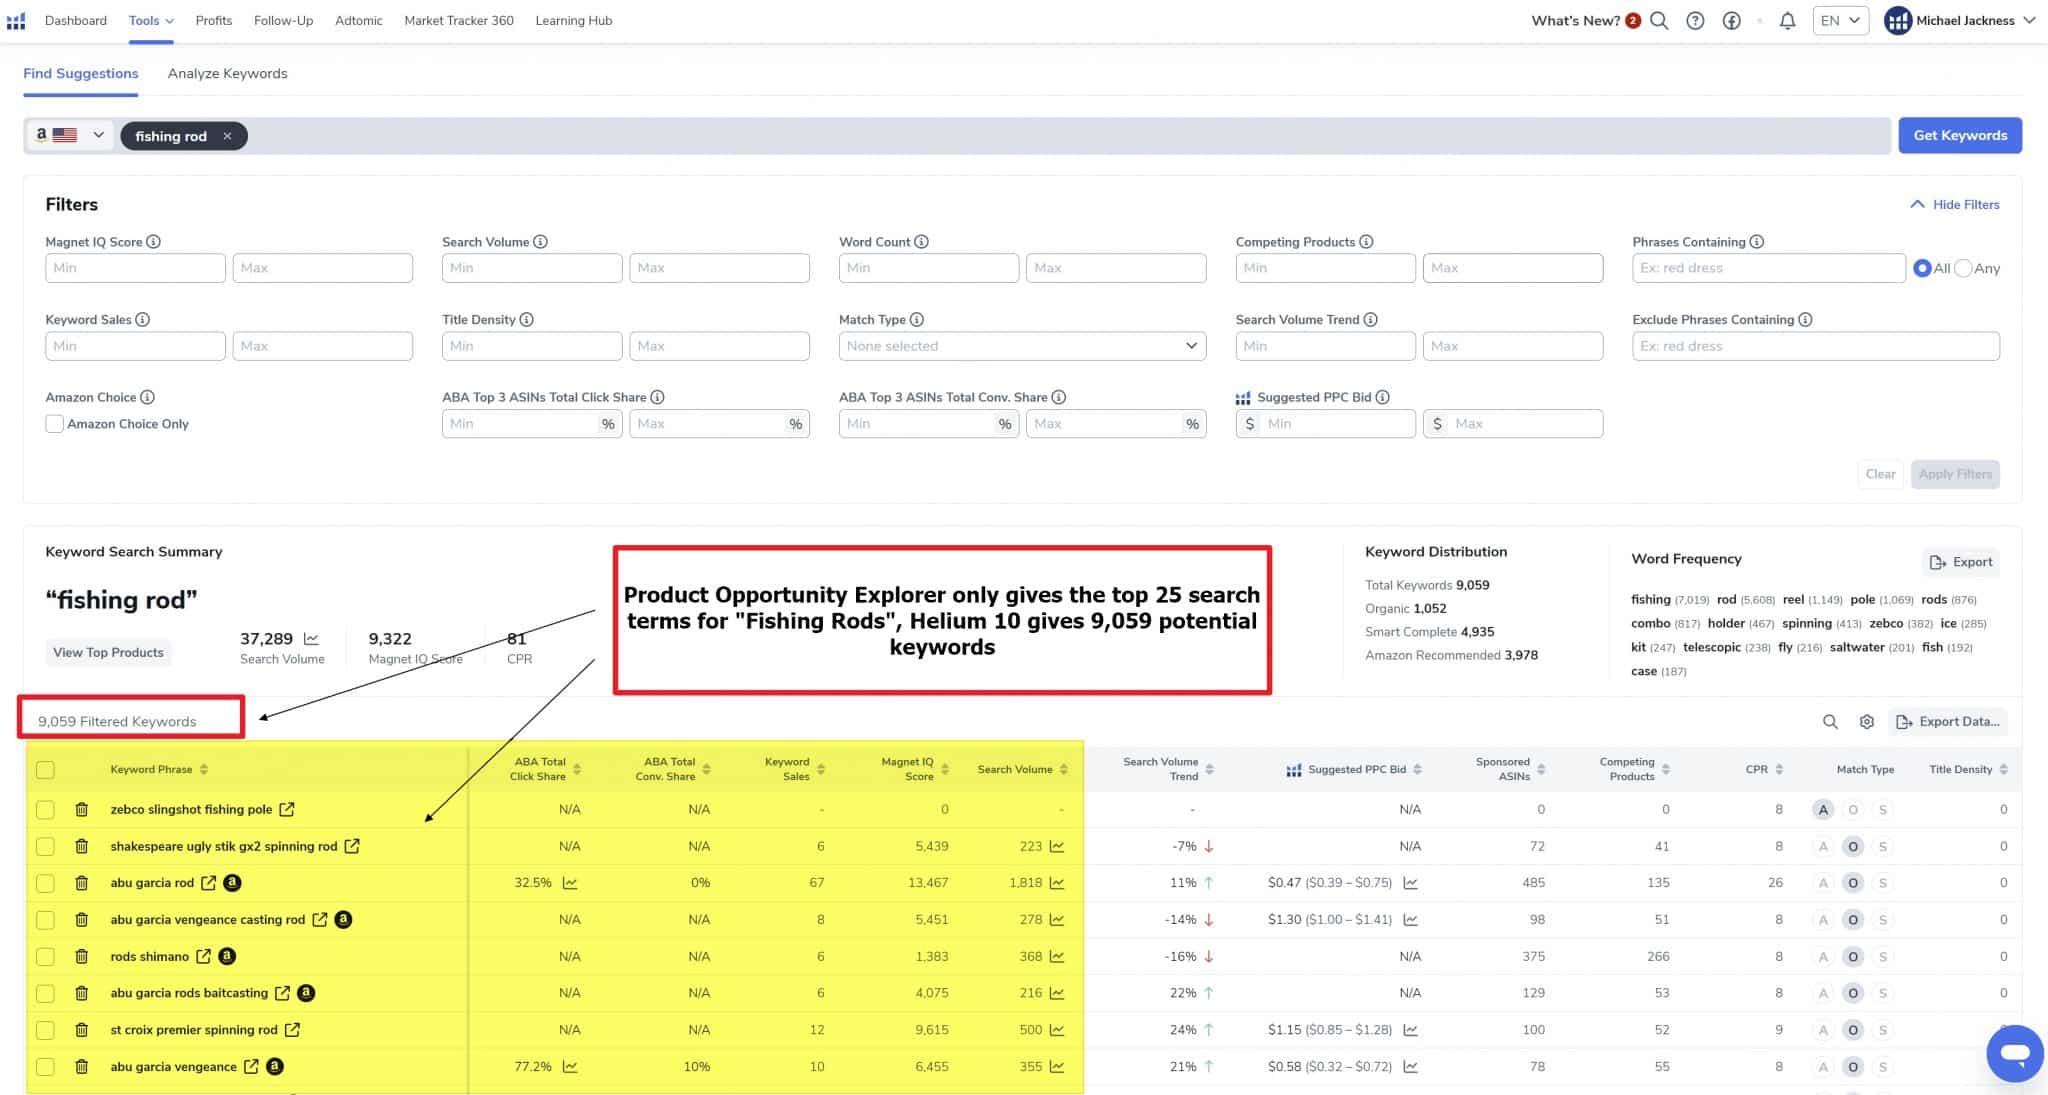
Task: Open 'st croix premier spinning rod' external link
Action: (x=292, y=1029)
